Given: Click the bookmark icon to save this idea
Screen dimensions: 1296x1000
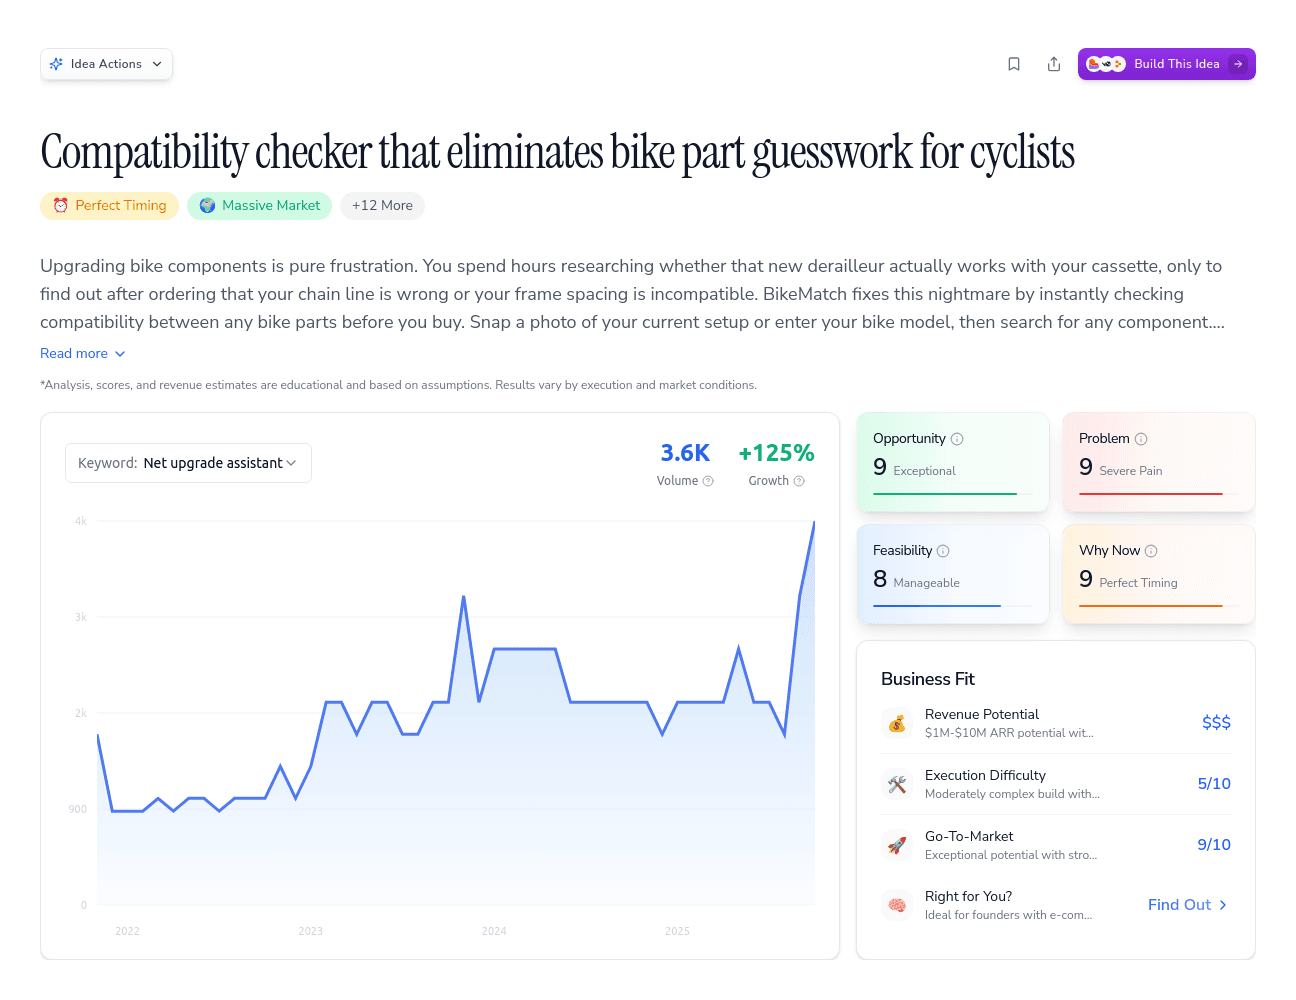Looking at the screenshot, I should [x=1014, y=63].
